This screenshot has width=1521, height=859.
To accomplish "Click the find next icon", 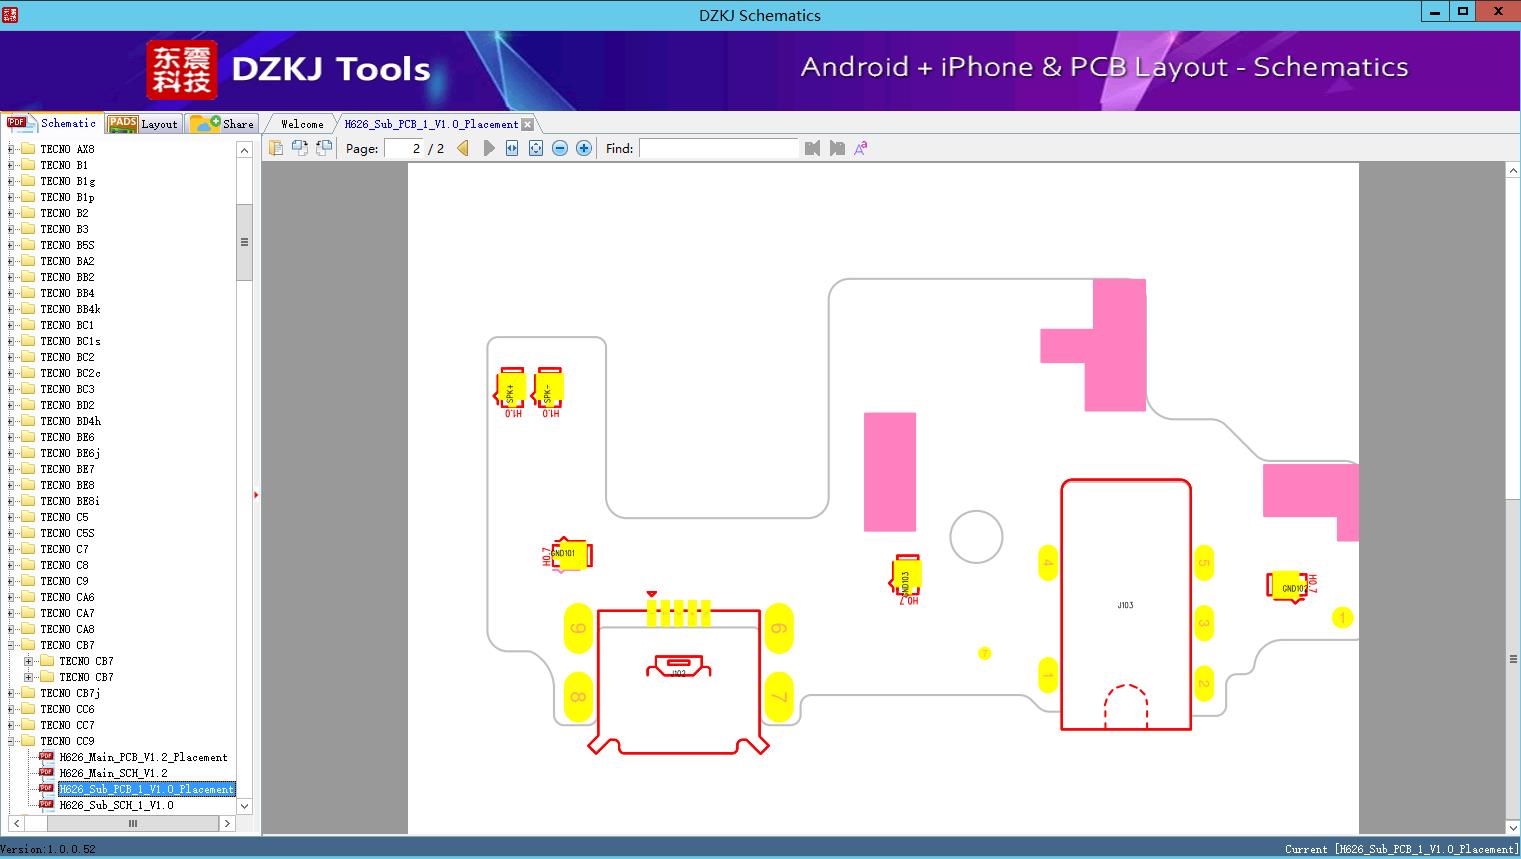I will tap(837, 148).
